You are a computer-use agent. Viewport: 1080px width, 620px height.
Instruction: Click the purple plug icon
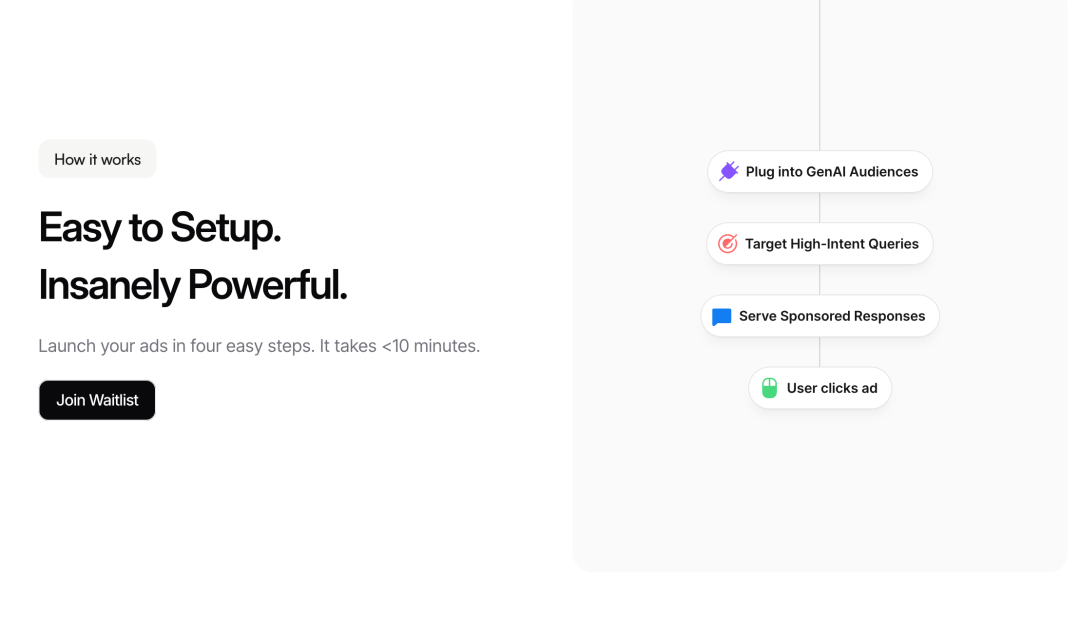click(729, 172)
